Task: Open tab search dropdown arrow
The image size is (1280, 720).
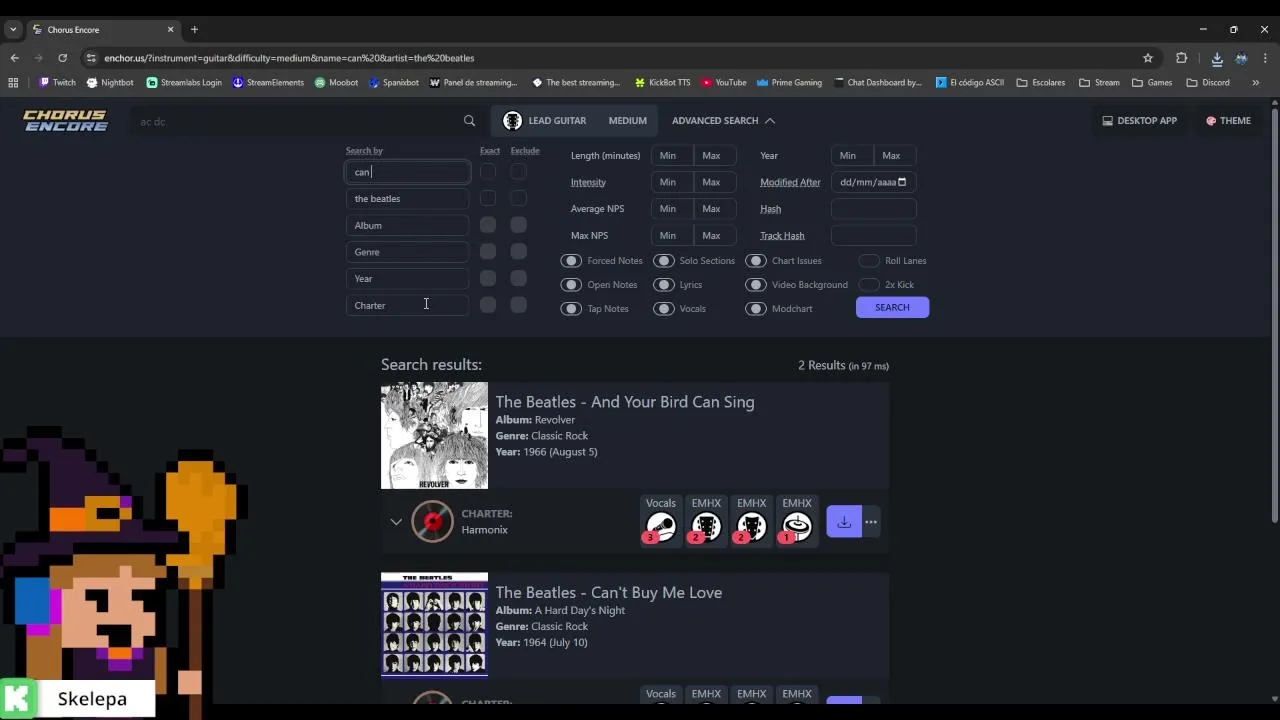Action: [x=13, y=29]
